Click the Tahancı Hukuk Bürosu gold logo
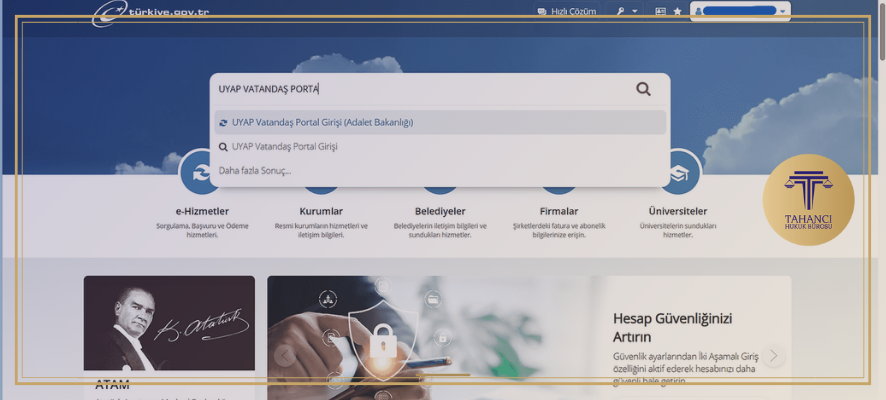This screenshot has width=886, height=400. [x=807, y=200]
